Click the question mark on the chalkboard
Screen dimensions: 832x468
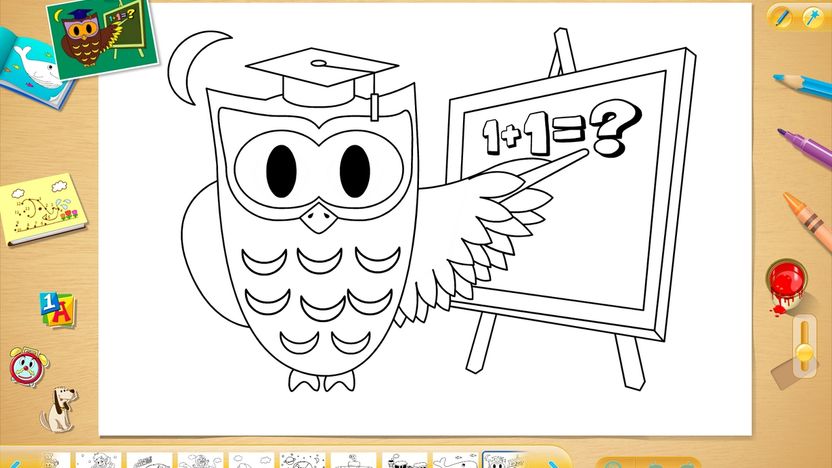point(616,129)
